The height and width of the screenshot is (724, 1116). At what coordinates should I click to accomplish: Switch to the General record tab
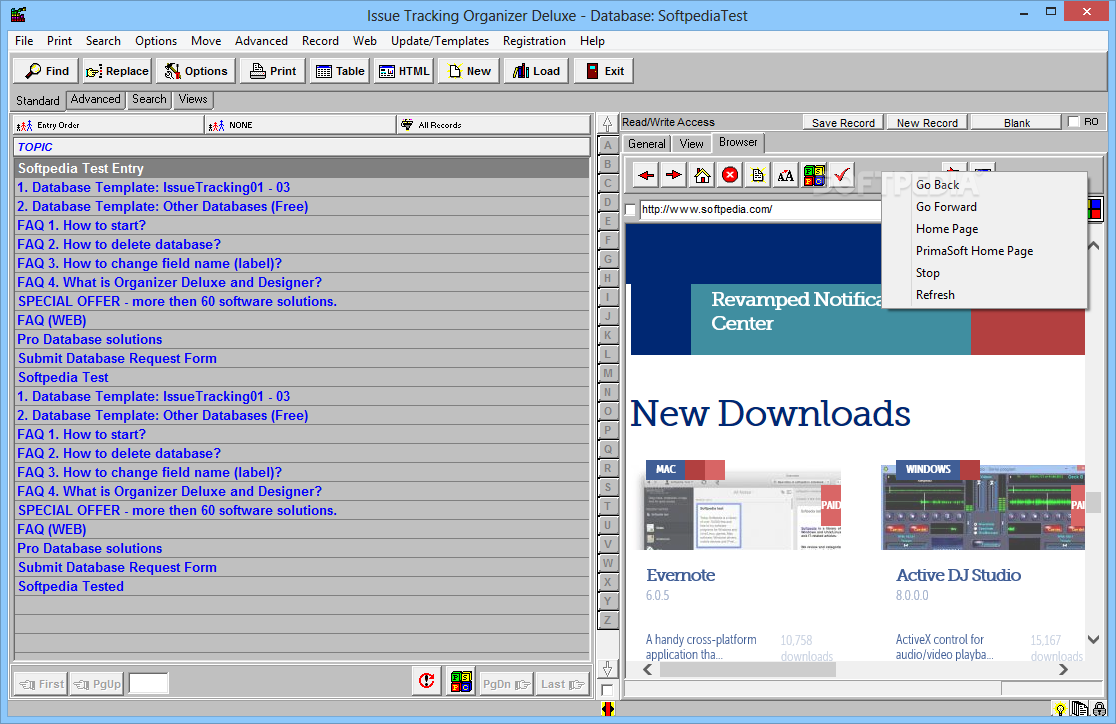(647, 144)
